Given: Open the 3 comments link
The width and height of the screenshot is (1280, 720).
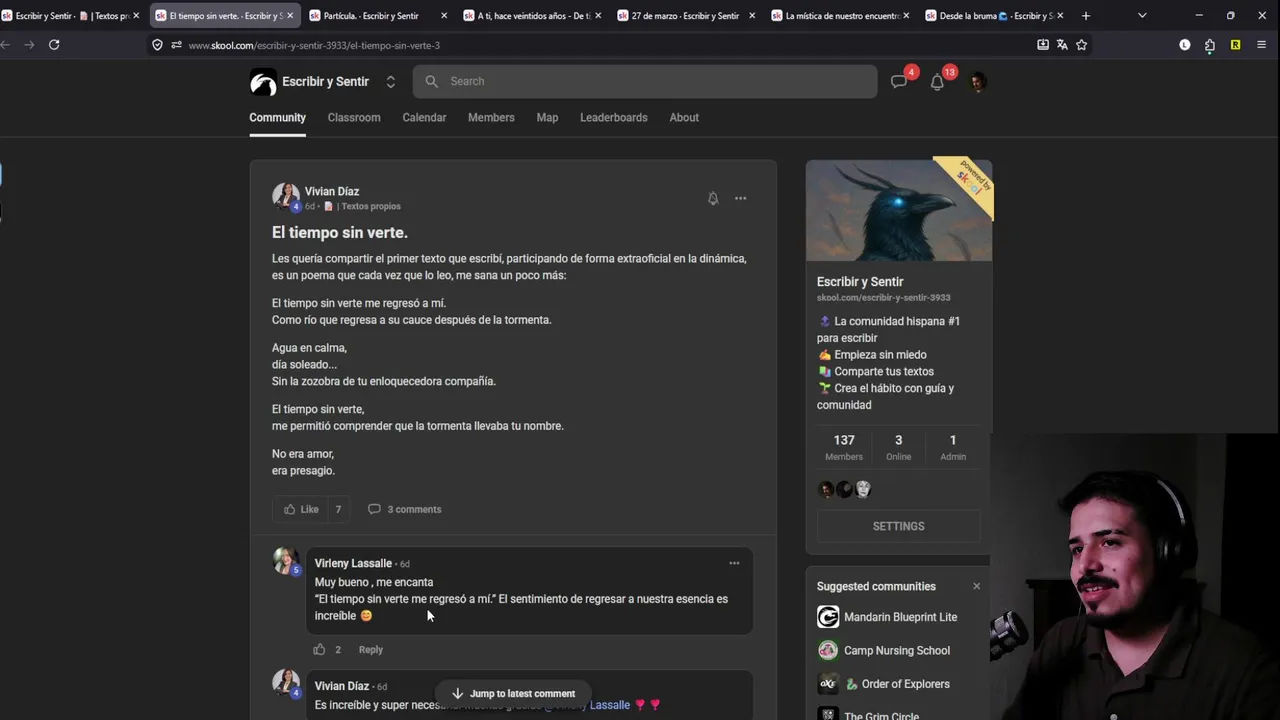Looking at the screenshot, I should click(405, 509).
